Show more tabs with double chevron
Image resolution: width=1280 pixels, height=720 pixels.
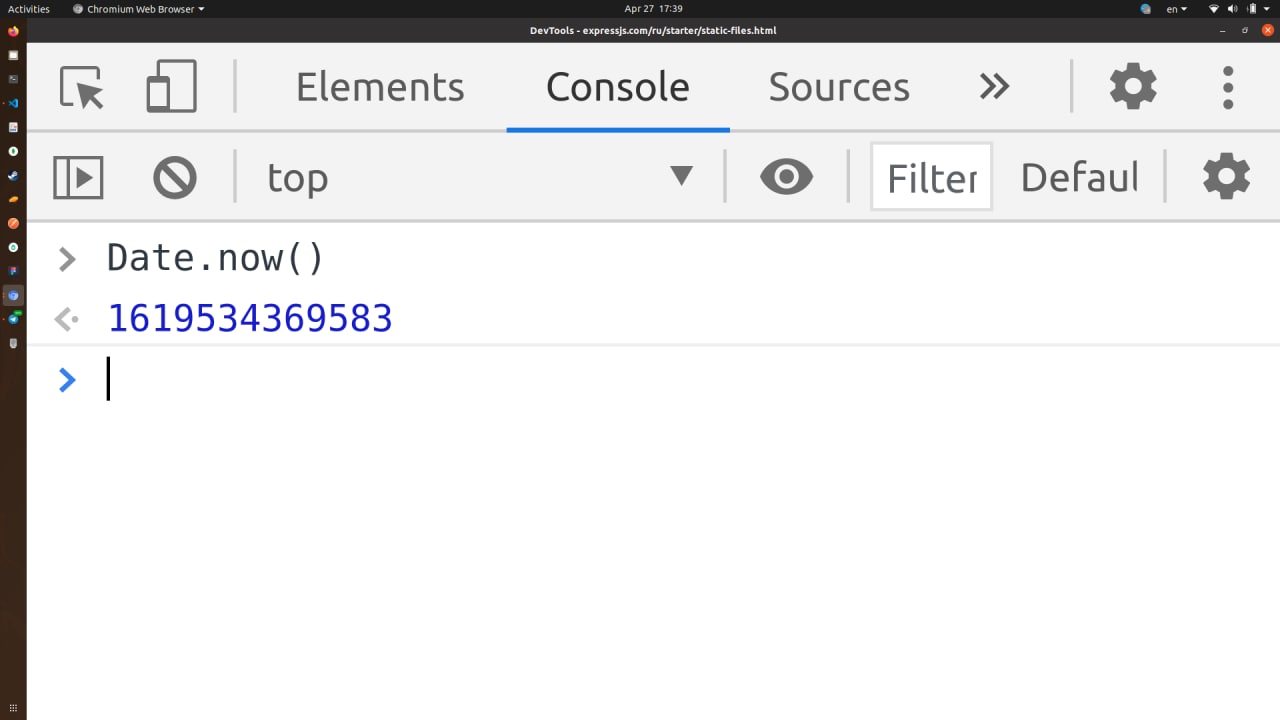[994, 87]
